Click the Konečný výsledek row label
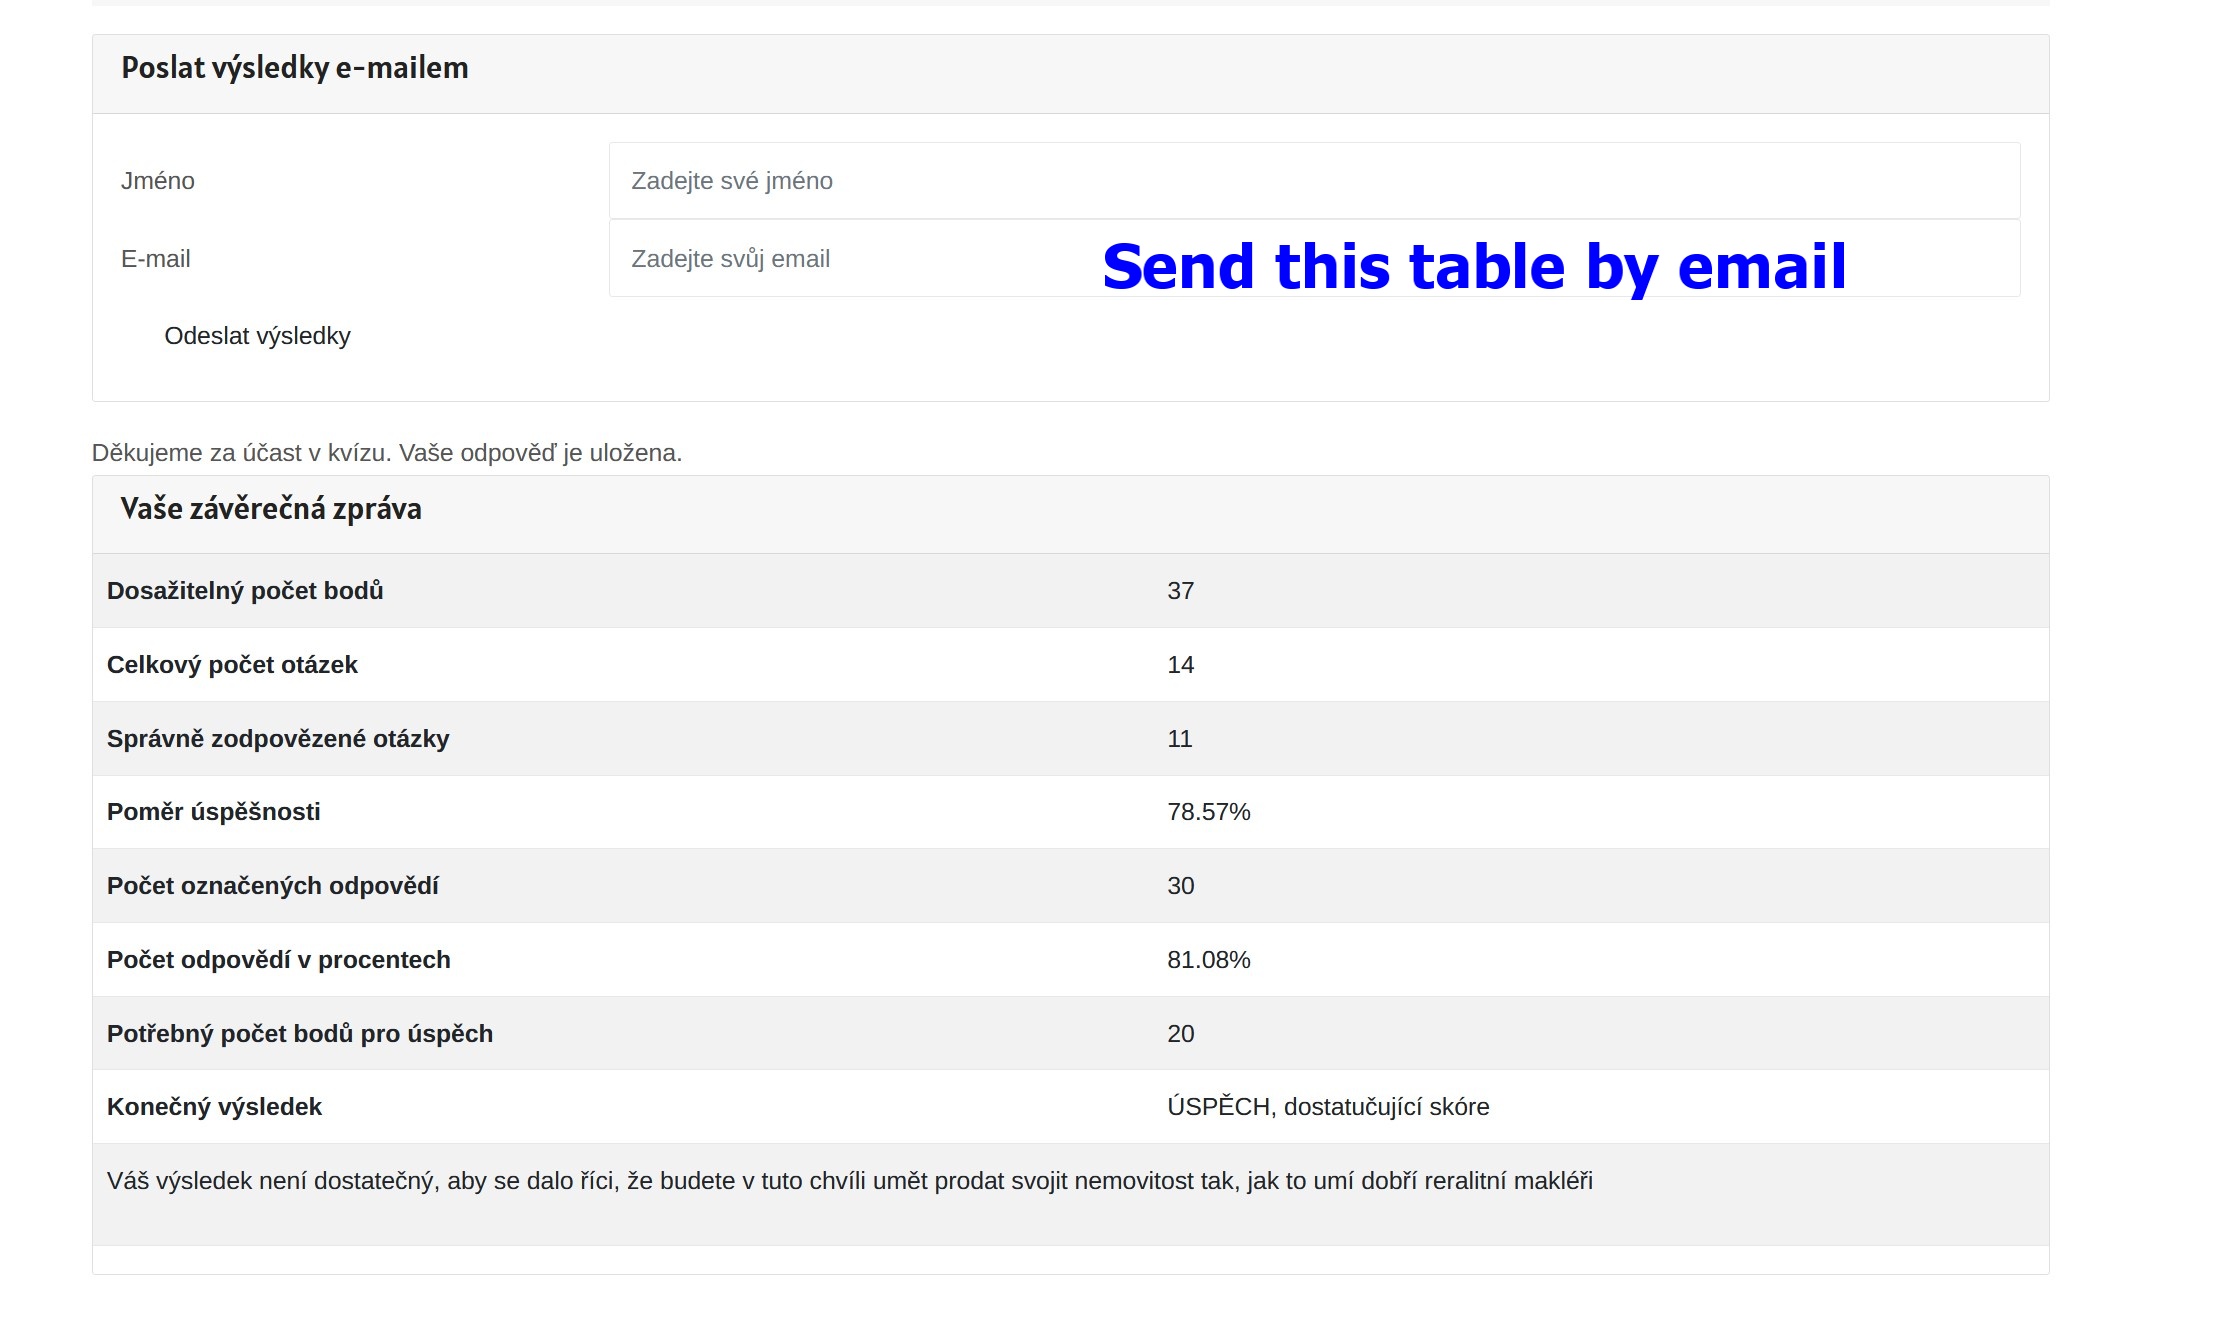This screenshot has width=2227, height=1335. coord(214,1107)
